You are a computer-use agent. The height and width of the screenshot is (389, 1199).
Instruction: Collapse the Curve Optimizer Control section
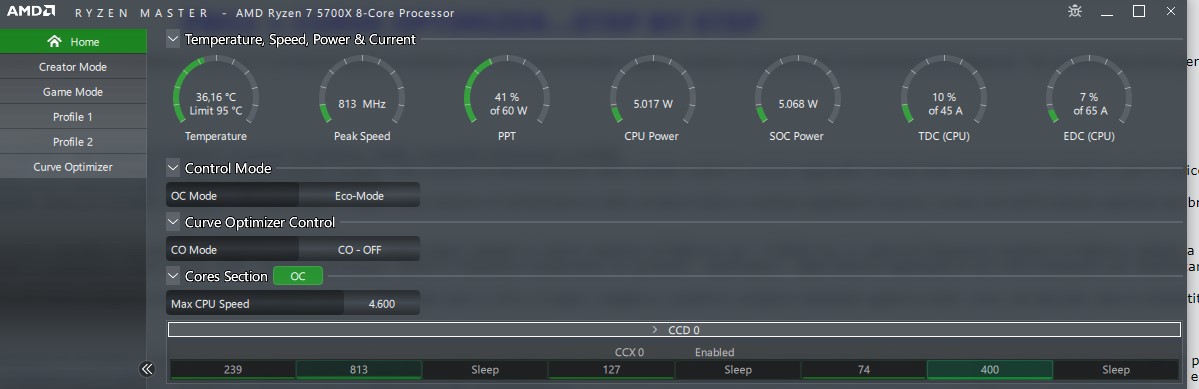pos(173,222)
